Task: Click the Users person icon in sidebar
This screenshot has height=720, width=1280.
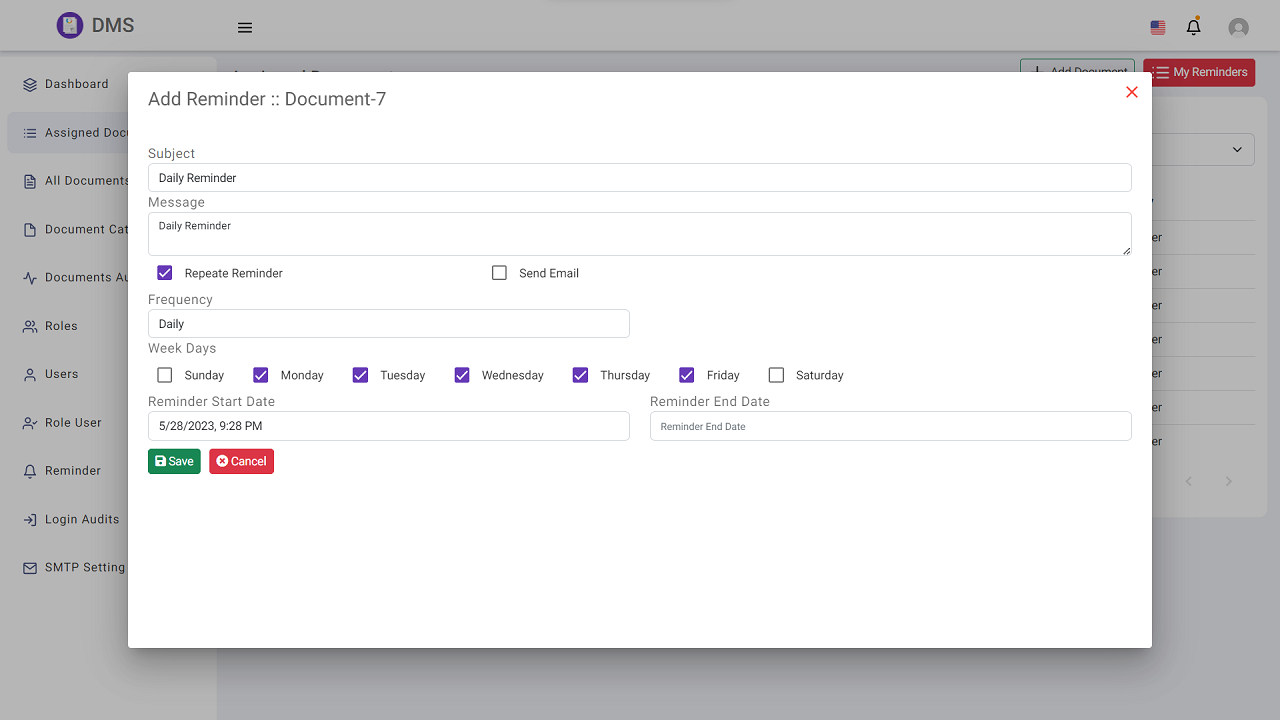Action: (30, 375)
